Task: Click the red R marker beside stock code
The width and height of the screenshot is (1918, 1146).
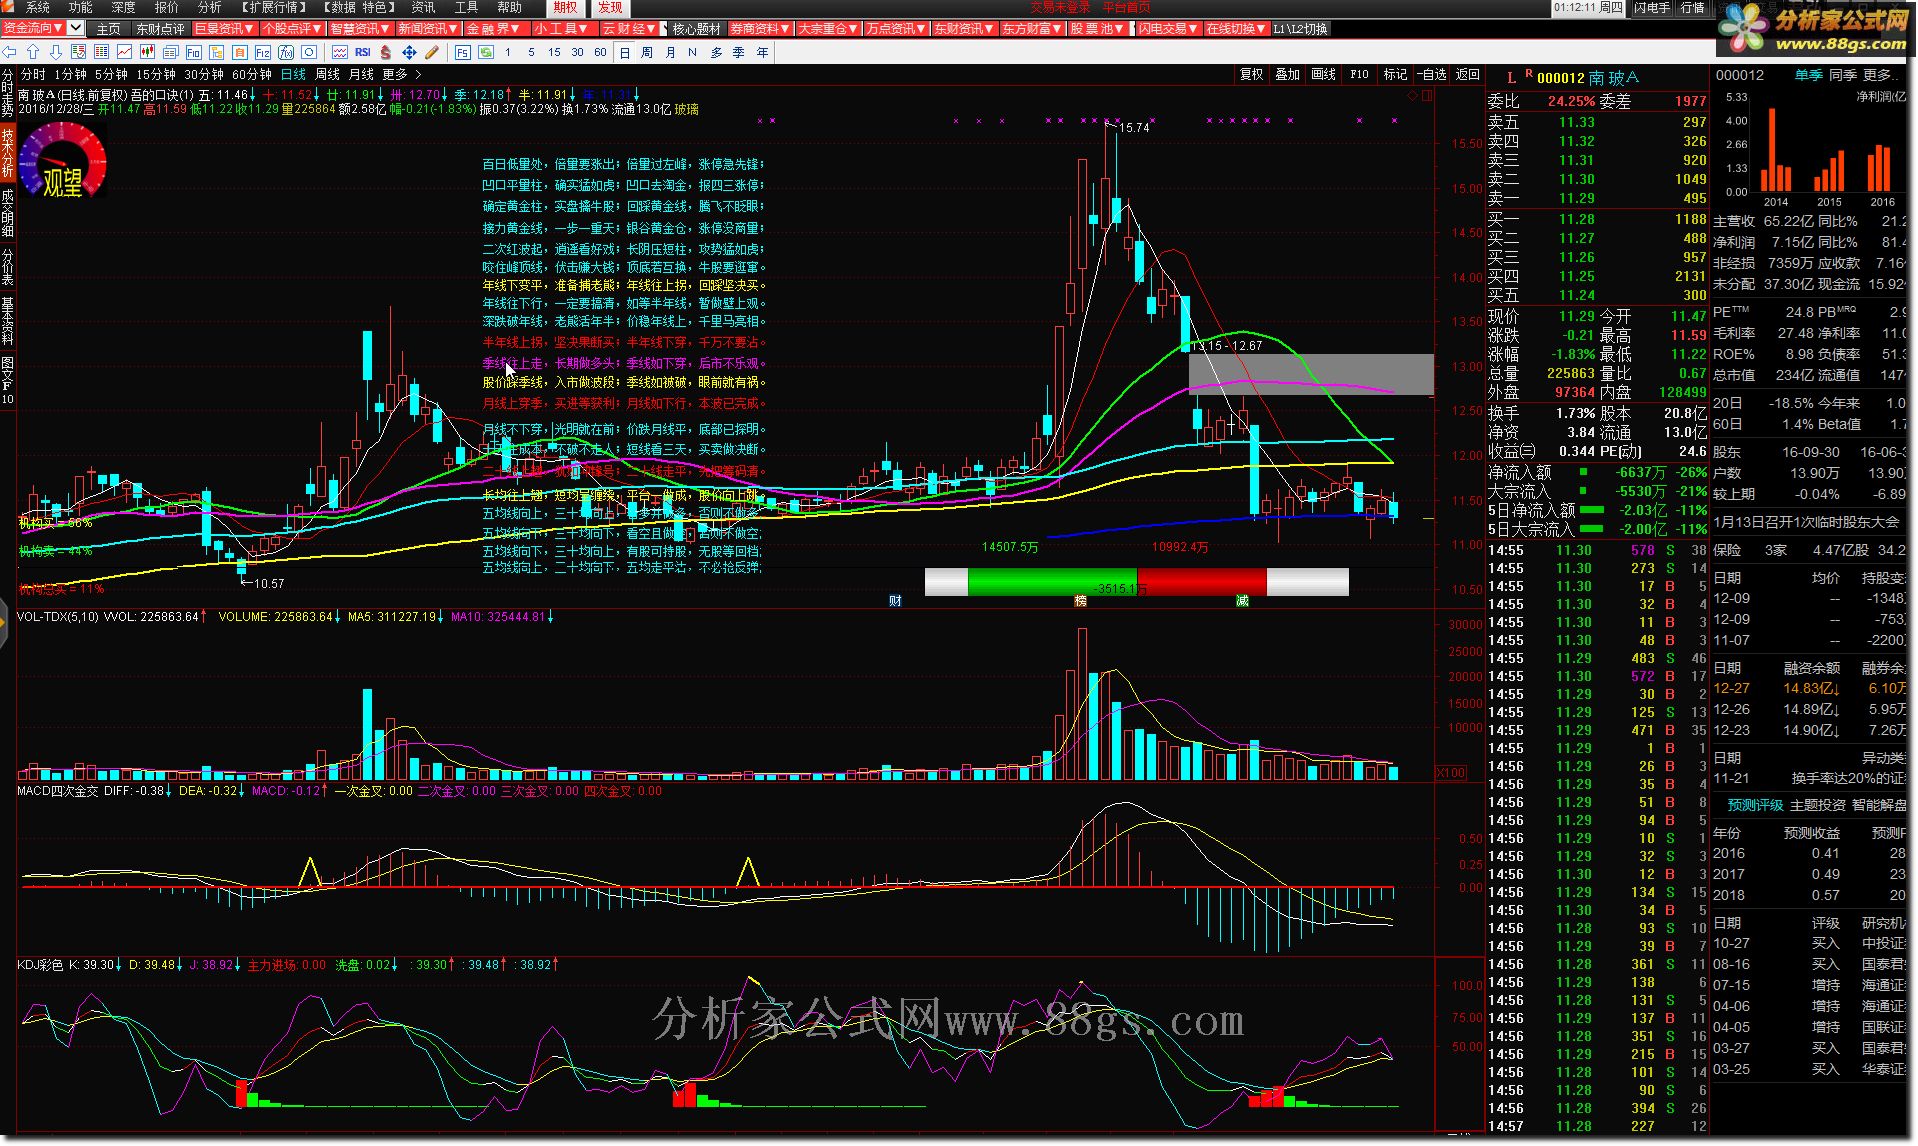Action: click(1529, 74)
